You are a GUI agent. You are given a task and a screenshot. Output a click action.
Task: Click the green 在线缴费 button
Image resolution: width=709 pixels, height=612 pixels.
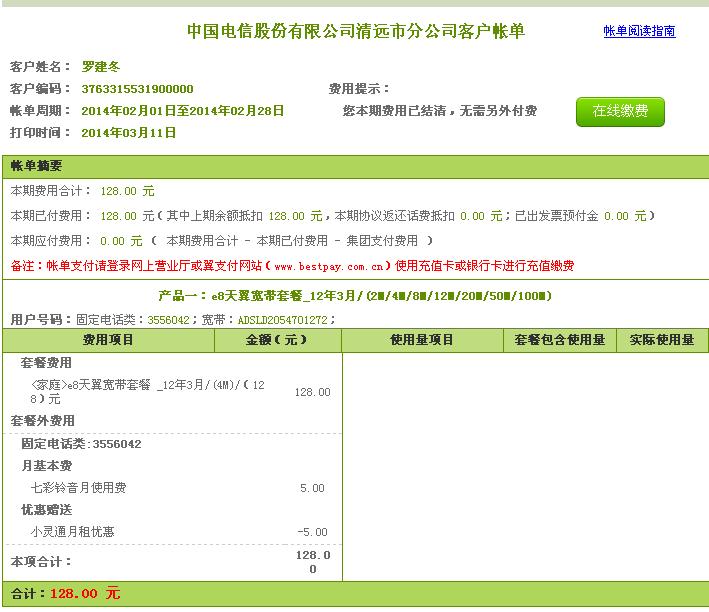point(620,112)
